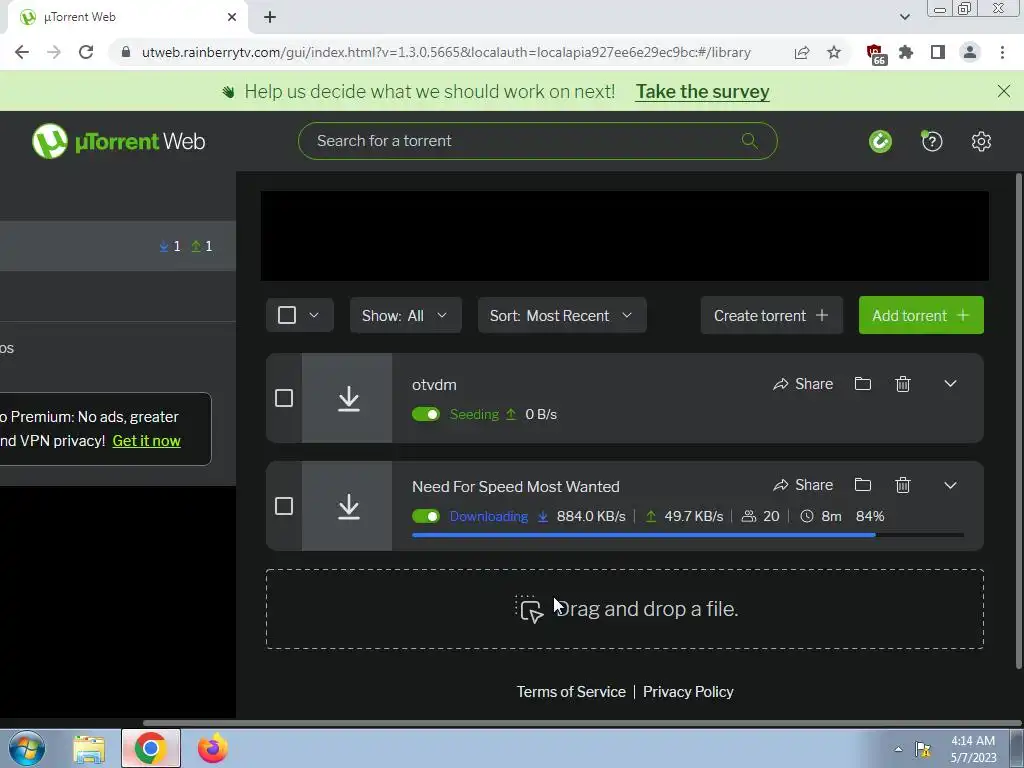Image resolution: width=1024 pixels, height=768 pixels.
Task: Open folder for Need For Speed torrent
Action: click(x=863, y=485)
